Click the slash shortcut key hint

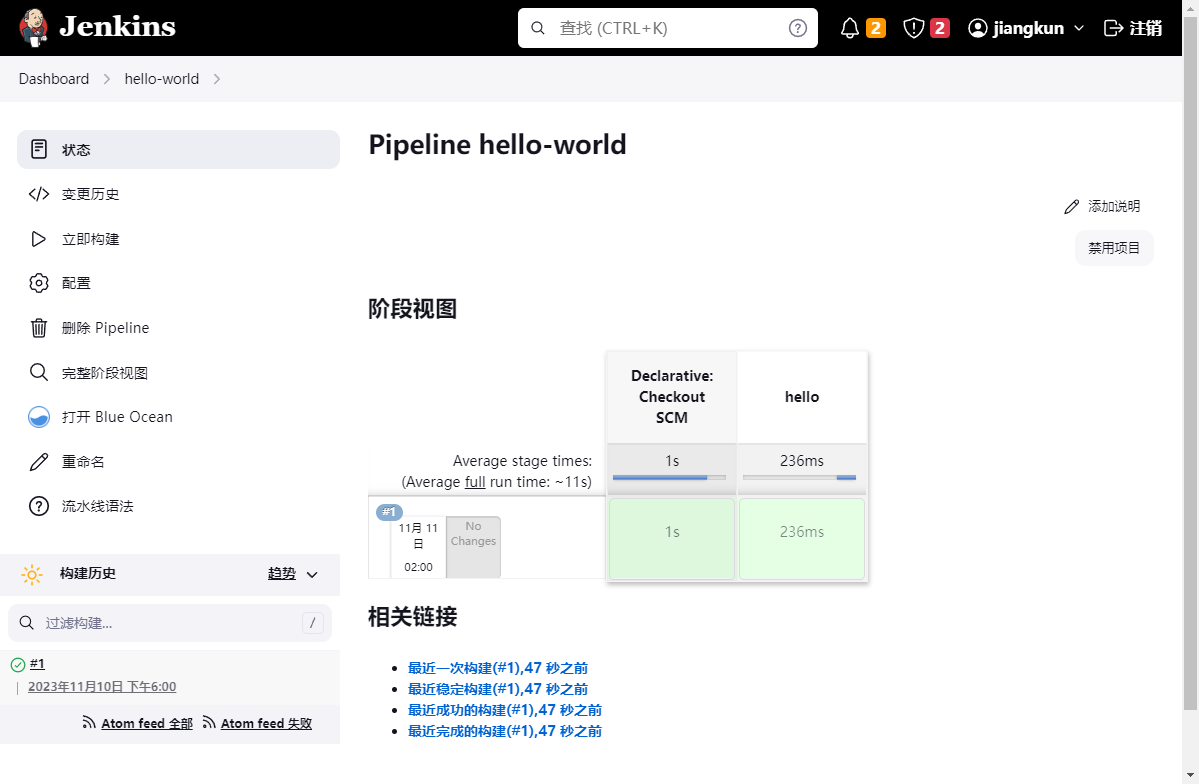pos(312,623)
